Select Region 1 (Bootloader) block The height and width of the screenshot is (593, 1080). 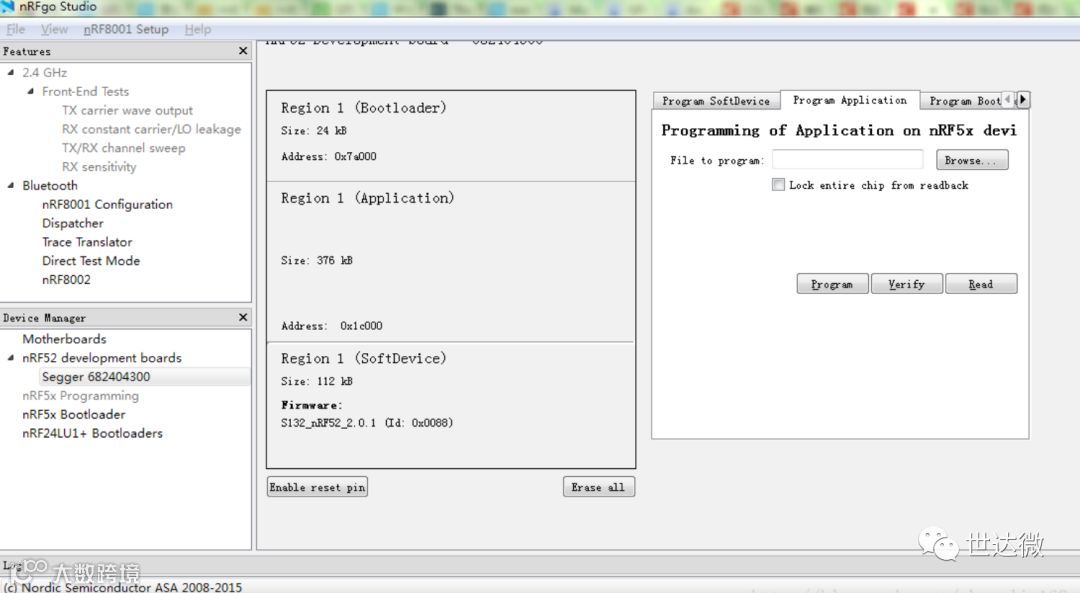coord(451,136)
